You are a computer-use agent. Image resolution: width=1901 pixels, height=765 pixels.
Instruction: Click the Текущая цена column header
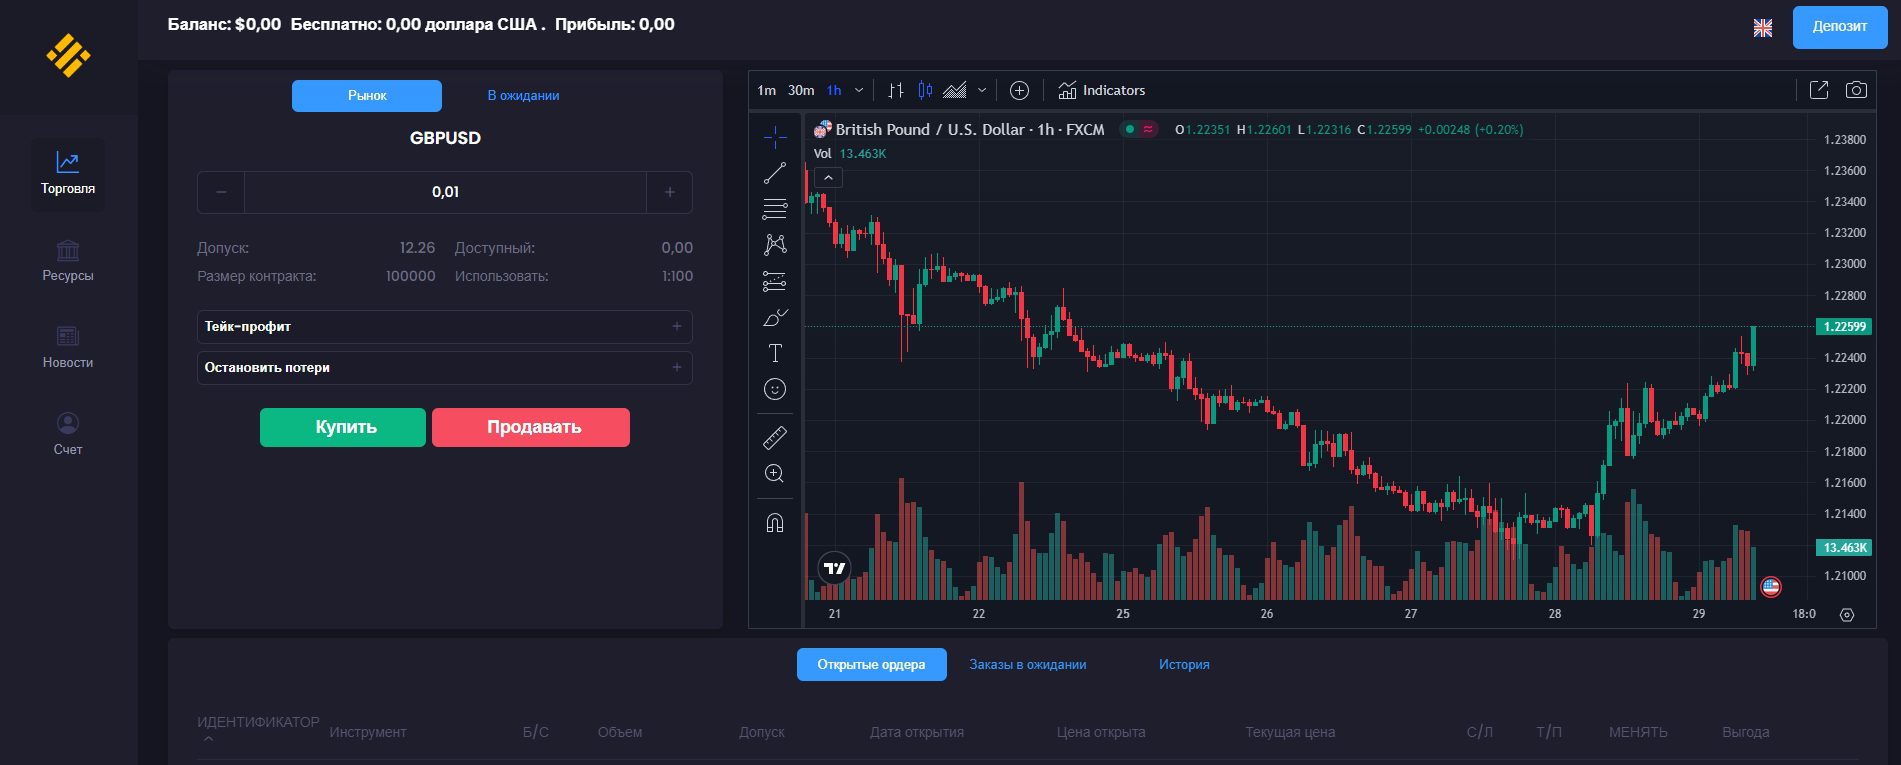point(1290,732)
